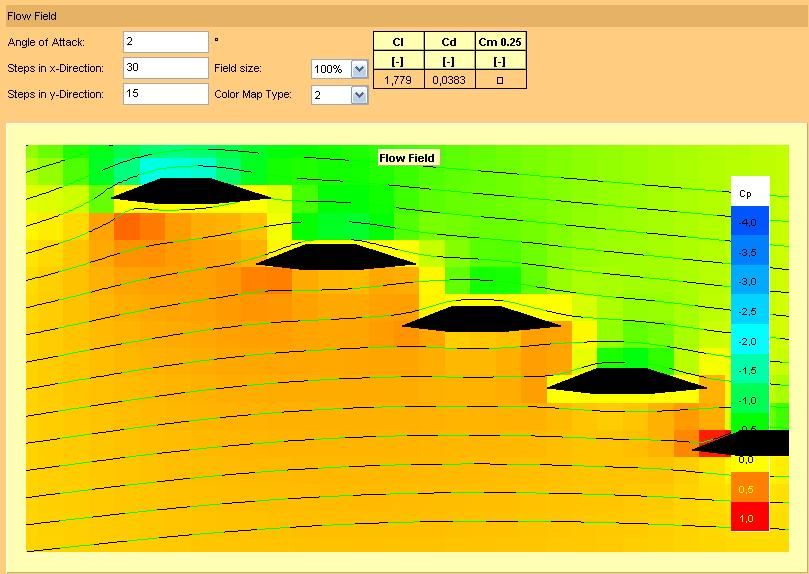809x574 pixels.
Task: Click the Angle of Attack label
Action: (x=46, y=42)
